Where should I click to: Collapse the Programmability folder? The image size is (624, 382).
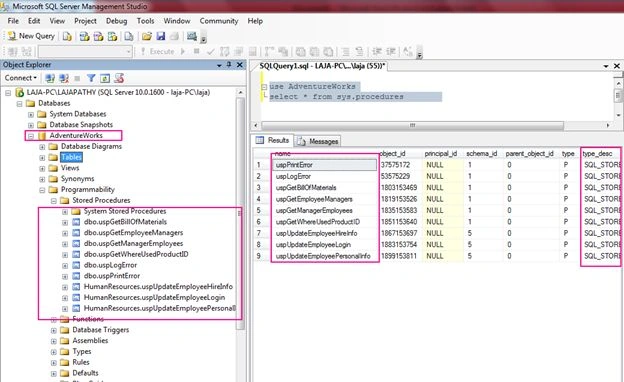point(42,190)
